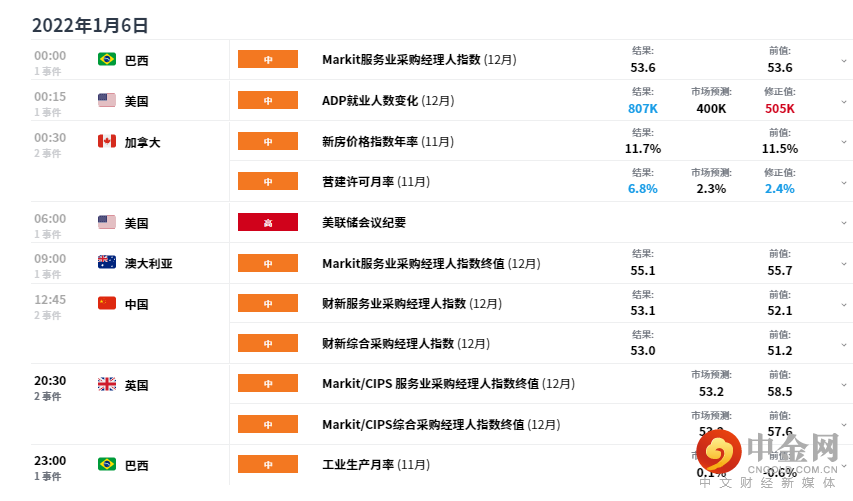Open 财新服务业采购经理人指数 event
Viewport: 853px width, 501px height.
coord(412,304)
